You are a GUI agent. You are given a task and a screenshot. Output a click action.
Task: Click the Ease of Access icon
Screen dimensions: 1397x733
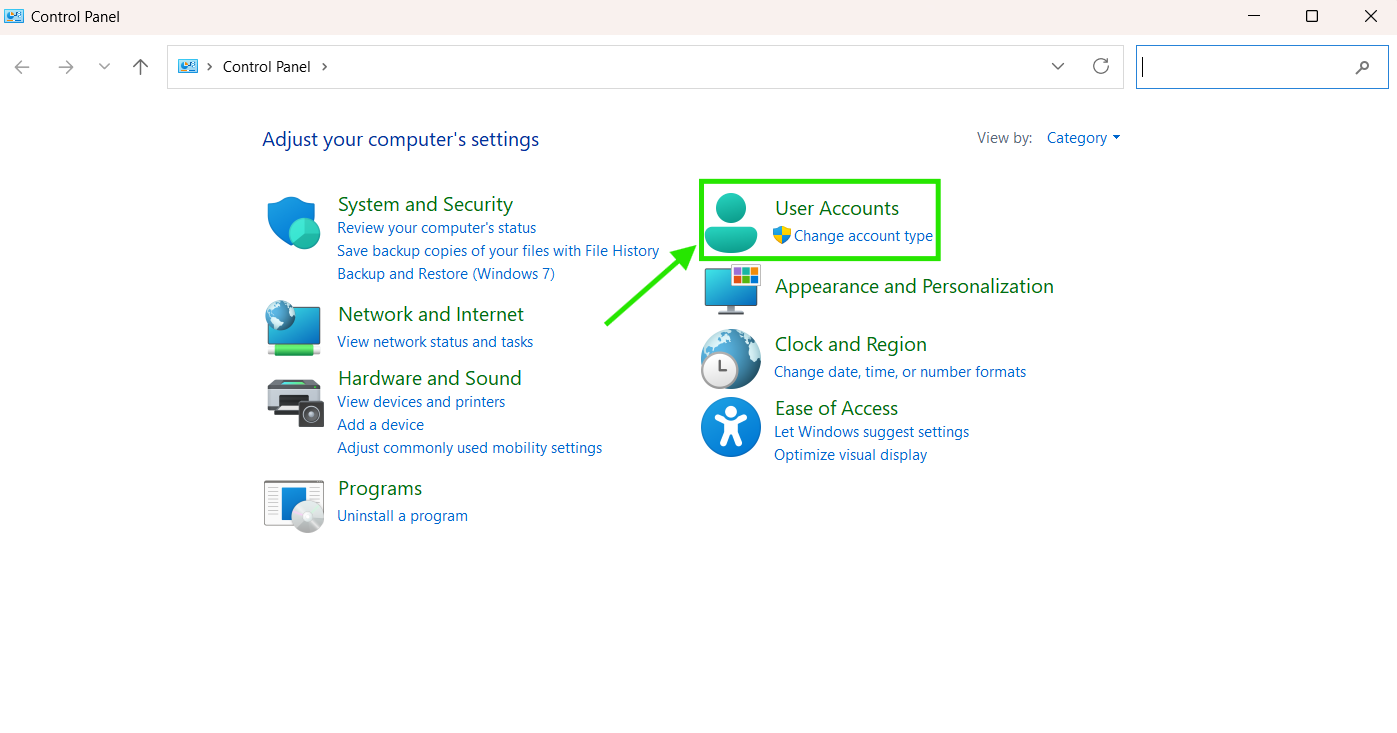coord(731,427)
